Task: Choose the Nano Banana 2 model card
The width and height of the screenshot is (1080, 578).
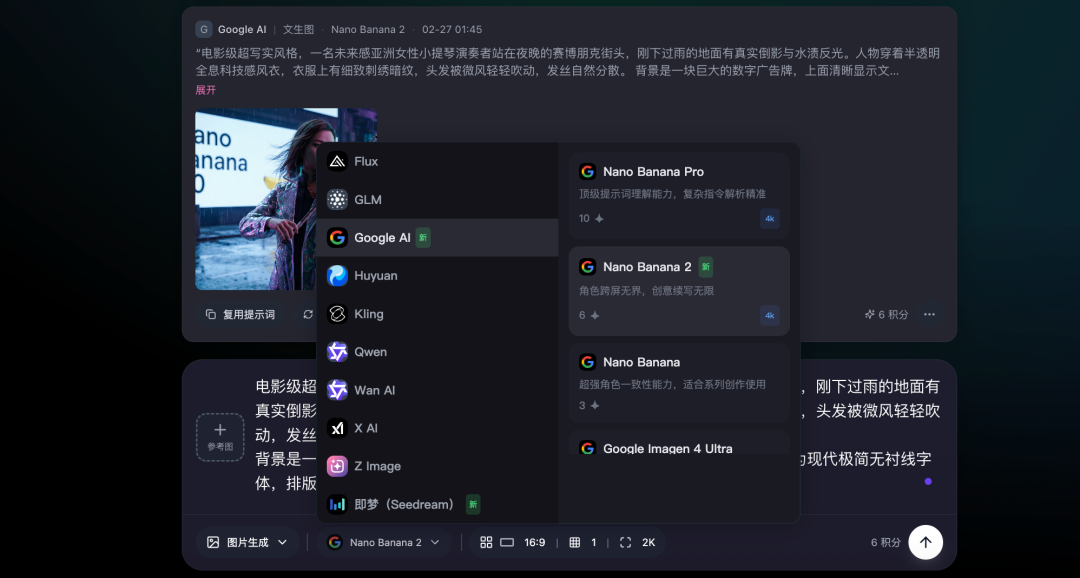Action: pyautogui.click(x=678, y=291)
